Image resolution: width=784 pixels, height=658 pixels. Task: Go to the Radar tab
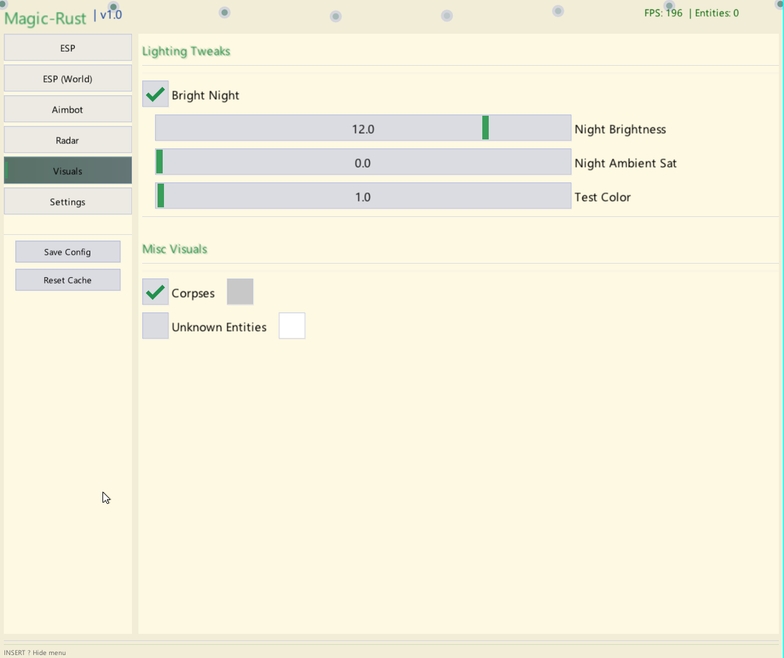click(x=68, y=141)
